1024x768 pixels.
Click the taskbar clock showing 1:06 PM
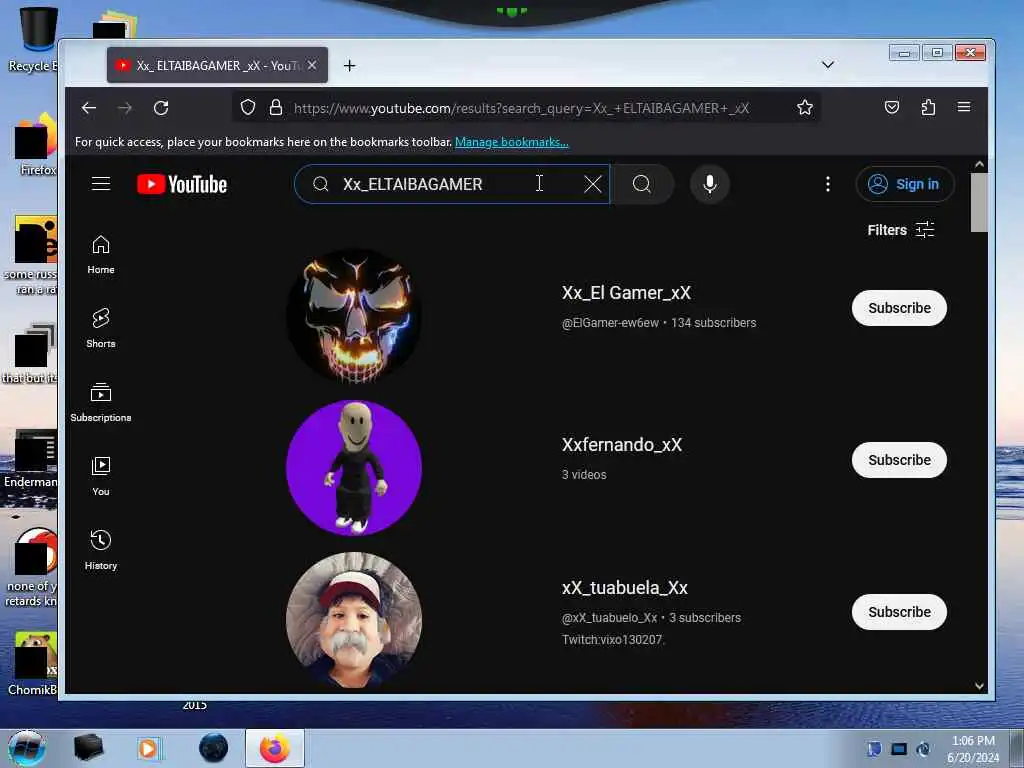point(973,749)
